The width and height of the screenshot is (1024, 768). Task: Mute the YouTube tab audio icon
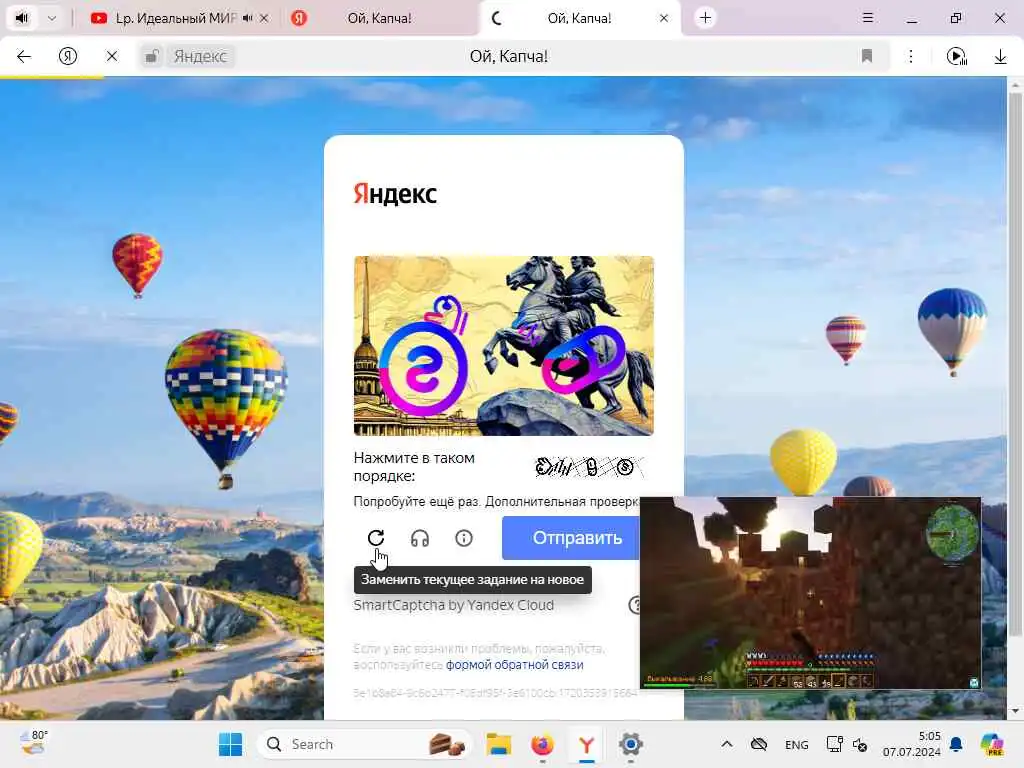coord(248,18)
